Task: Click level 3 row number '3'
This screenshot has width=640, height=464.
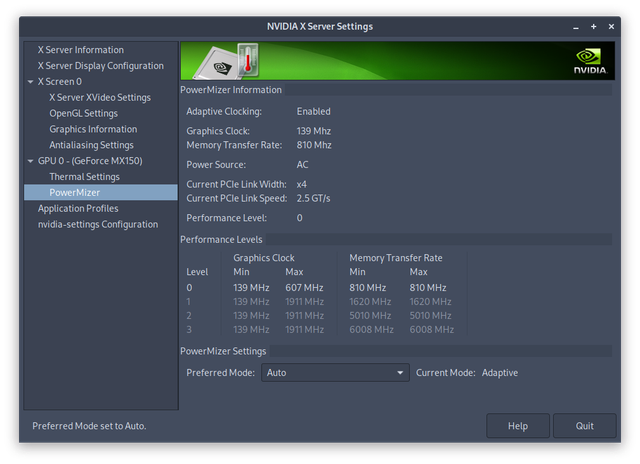Action: click(189, 329)
